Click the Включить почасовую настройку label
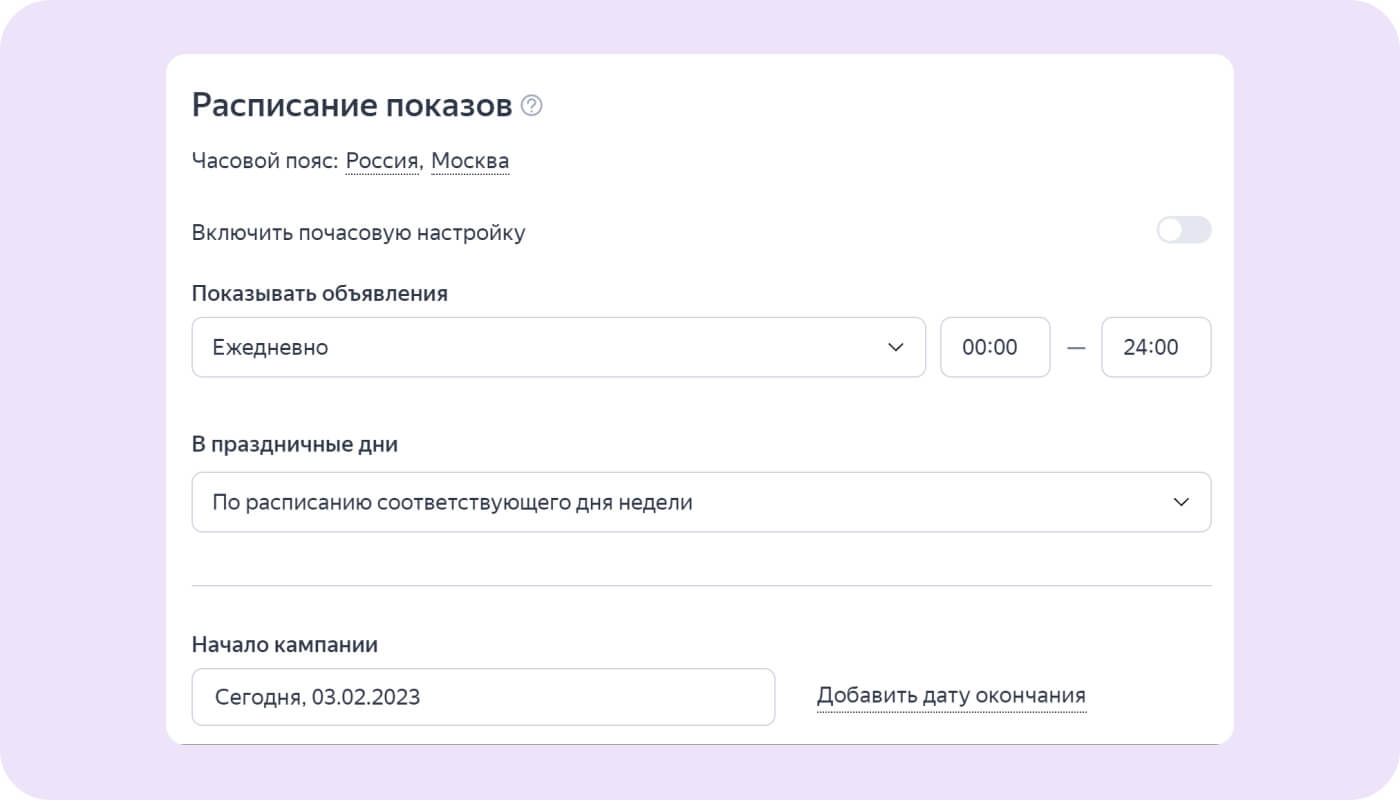The width and height of the screenshot is (1400, 800). point(359,233)
